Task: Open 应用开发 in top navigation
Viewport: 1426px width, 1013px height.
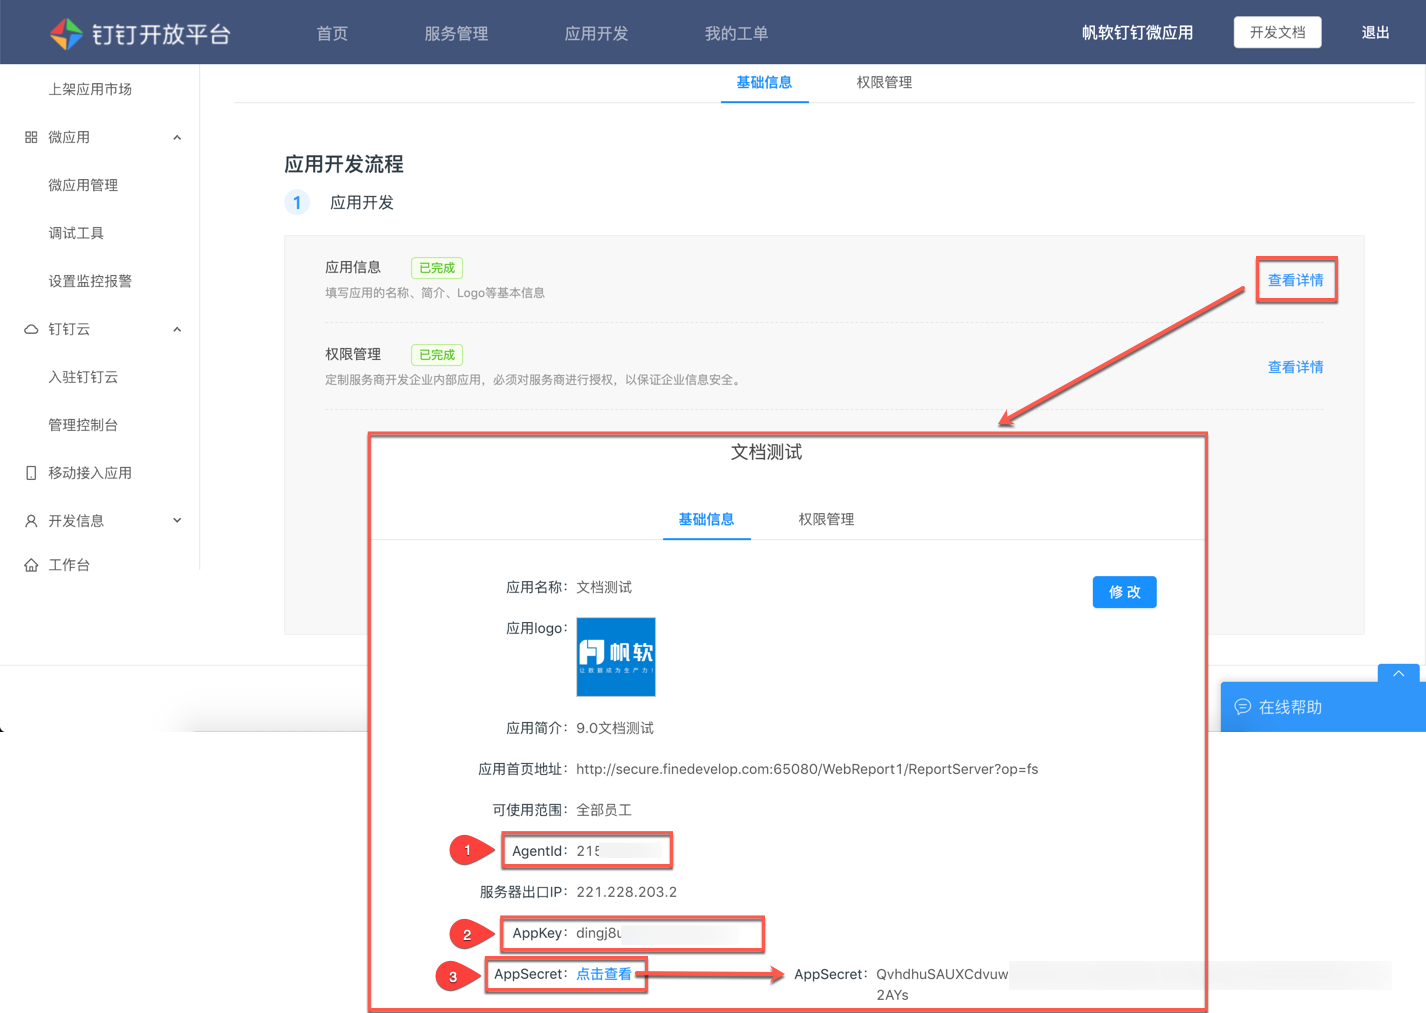Action: click(596, 34)
